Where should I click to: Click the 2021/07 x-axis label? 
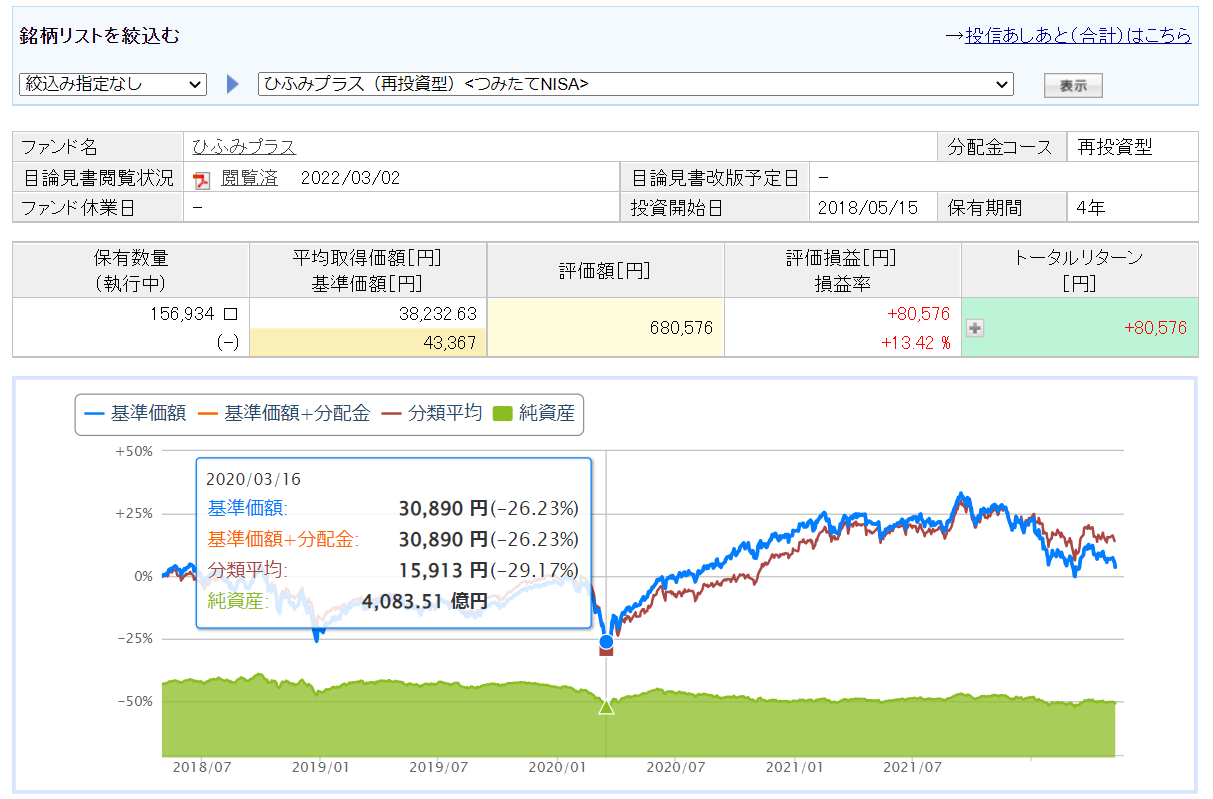913,768
